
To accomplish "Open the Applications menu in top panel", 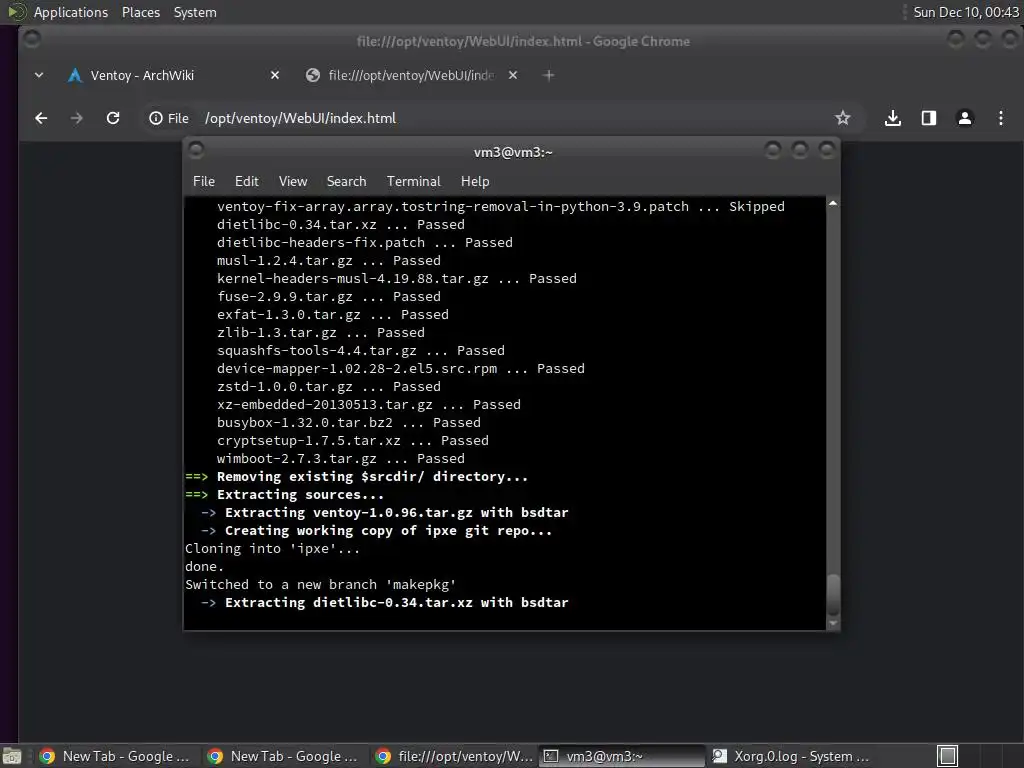I will click(x=71, y=12).
